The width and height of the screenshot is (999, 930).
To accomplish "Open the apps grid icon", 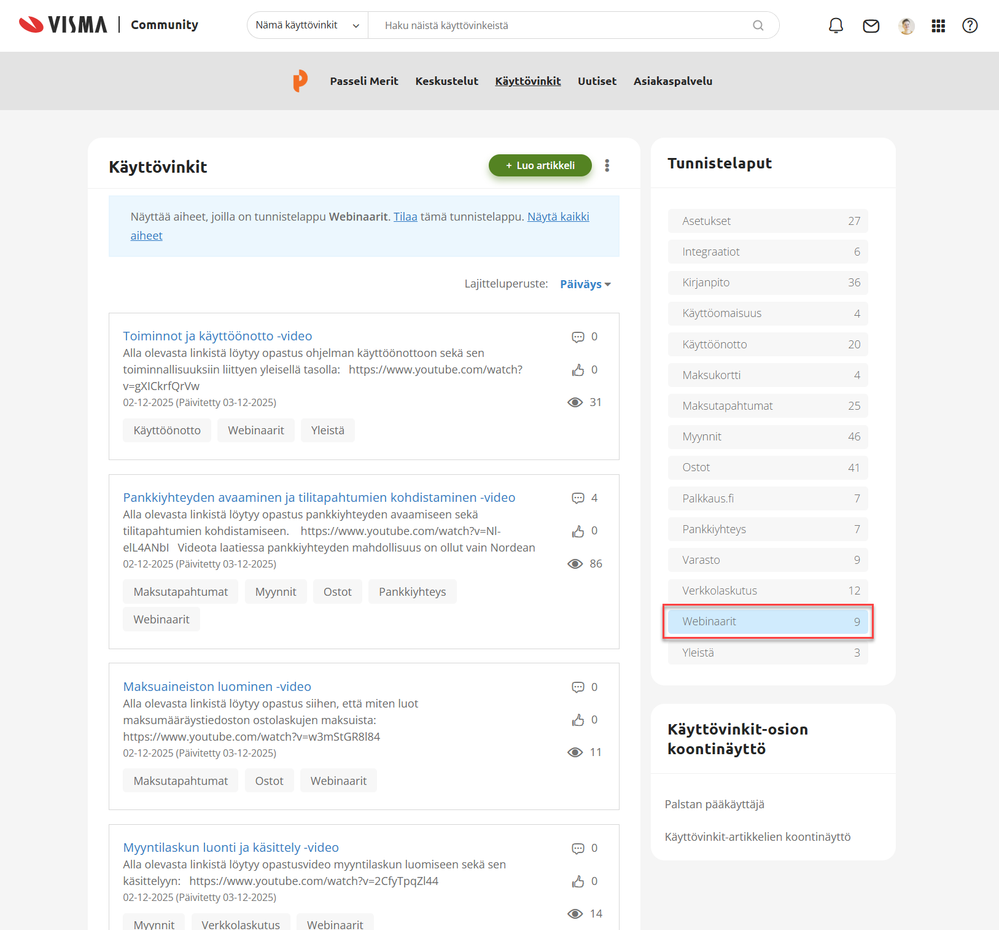I will [x=938, y=25].
